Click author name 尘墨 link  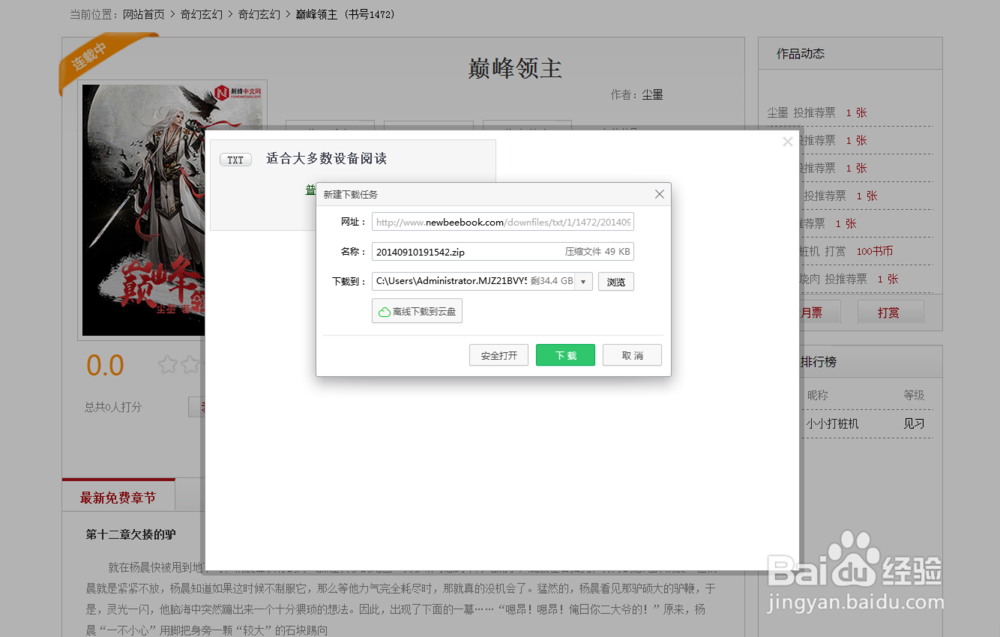pos(652,95)
